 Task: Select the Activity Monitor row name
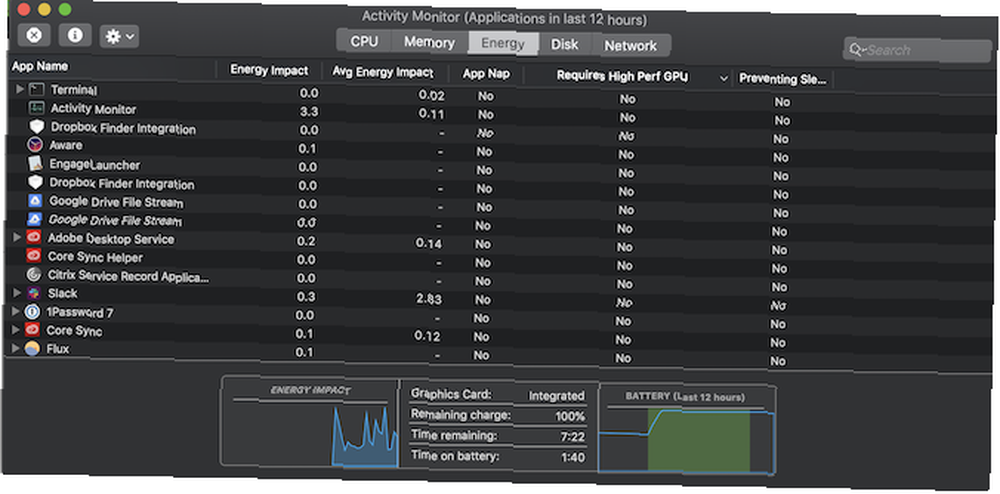click(x=93, y=109)
